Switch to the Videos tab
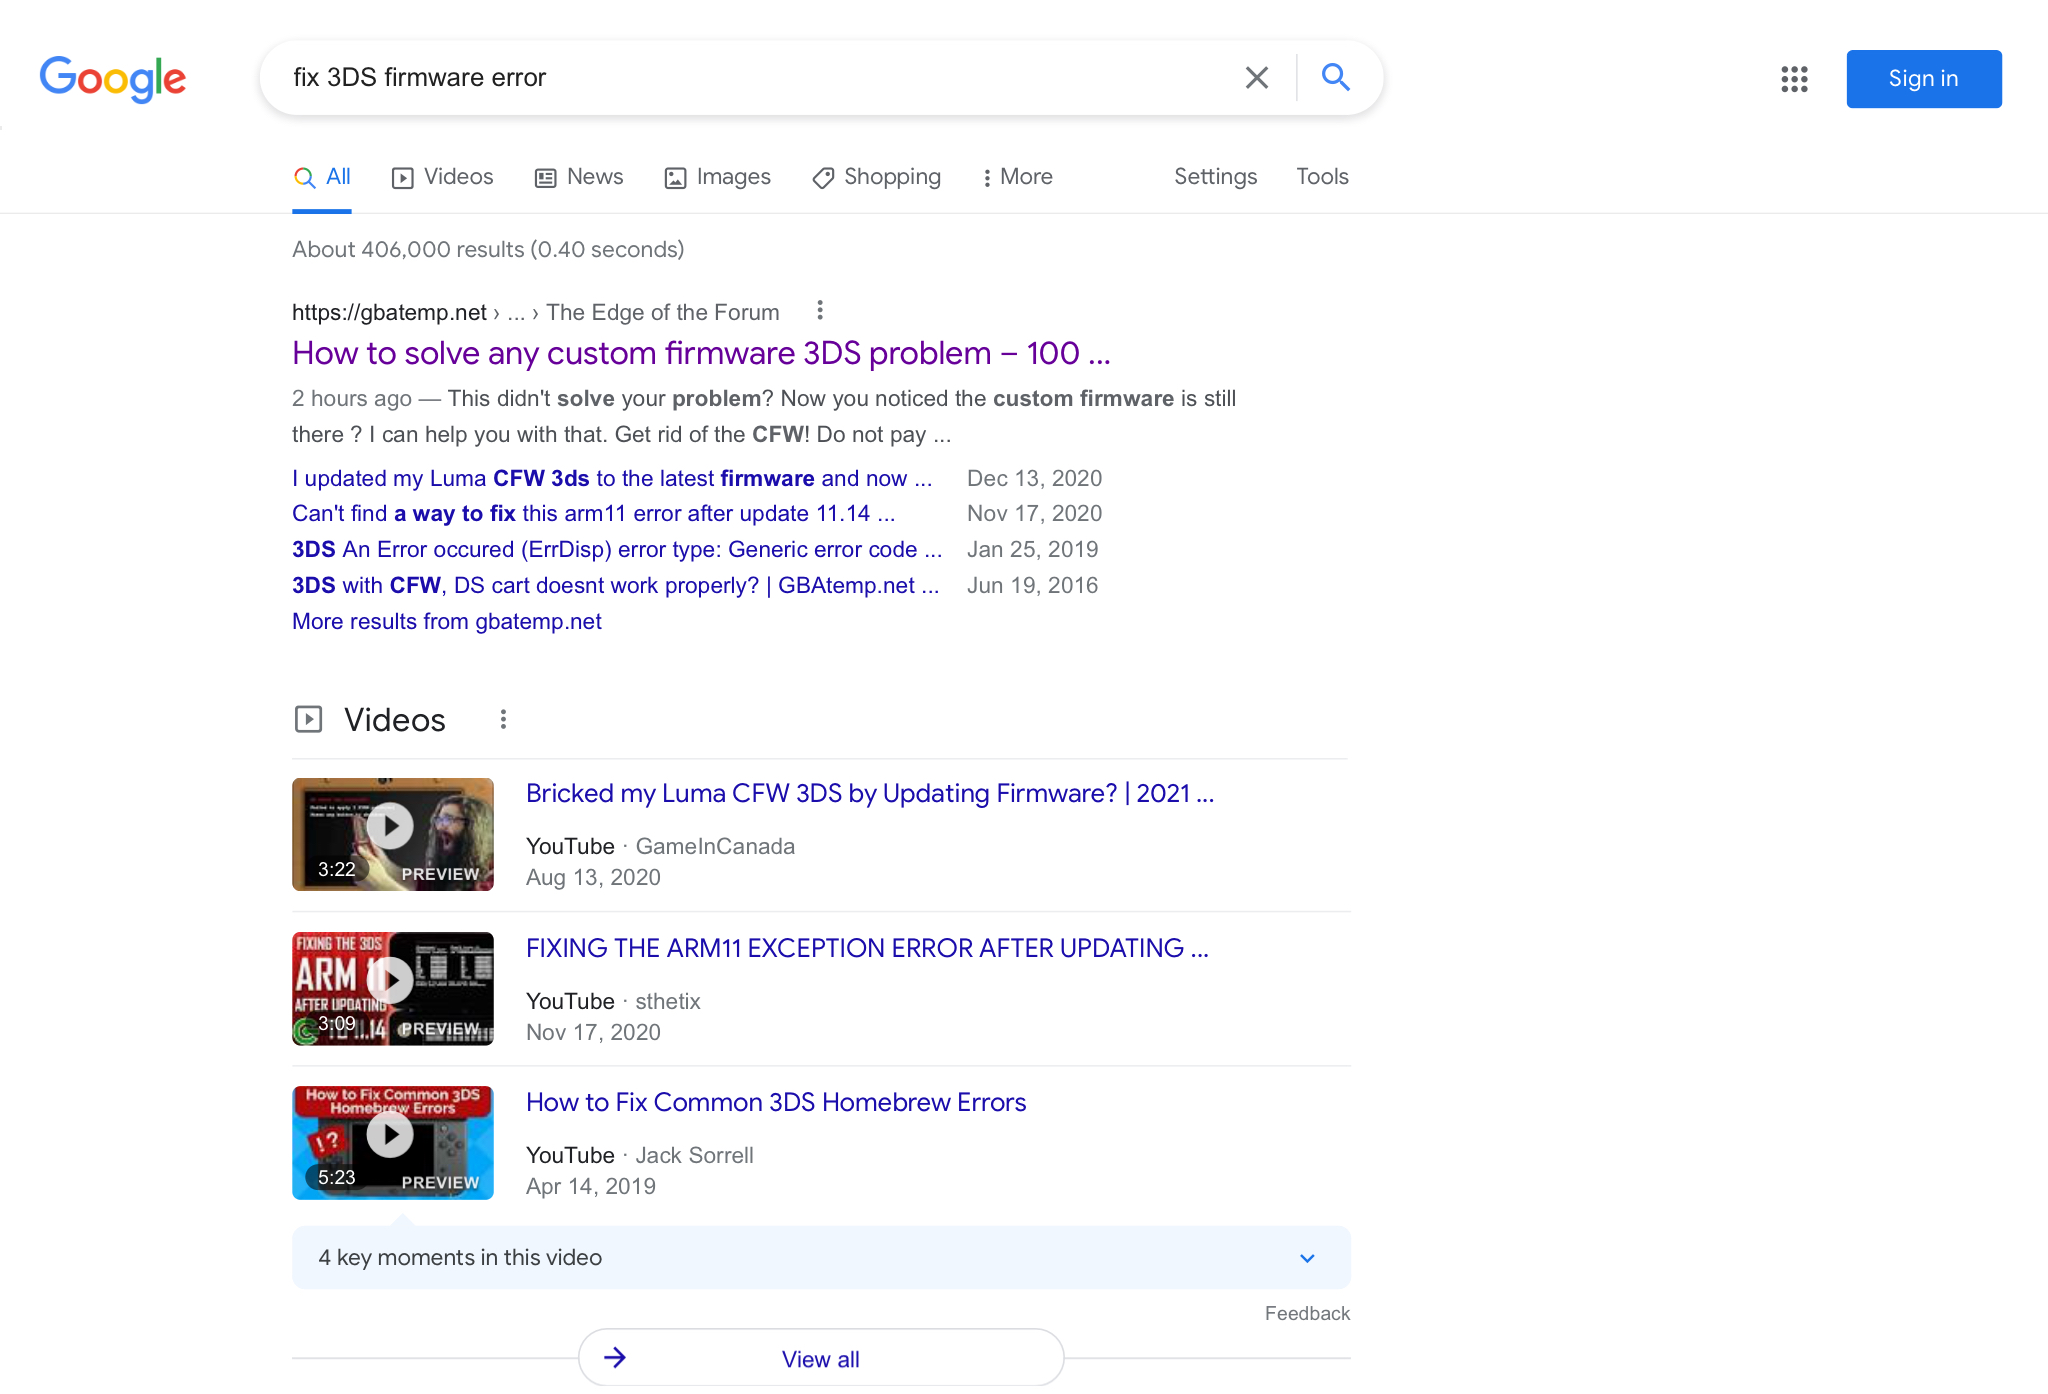 coord(443,177)
